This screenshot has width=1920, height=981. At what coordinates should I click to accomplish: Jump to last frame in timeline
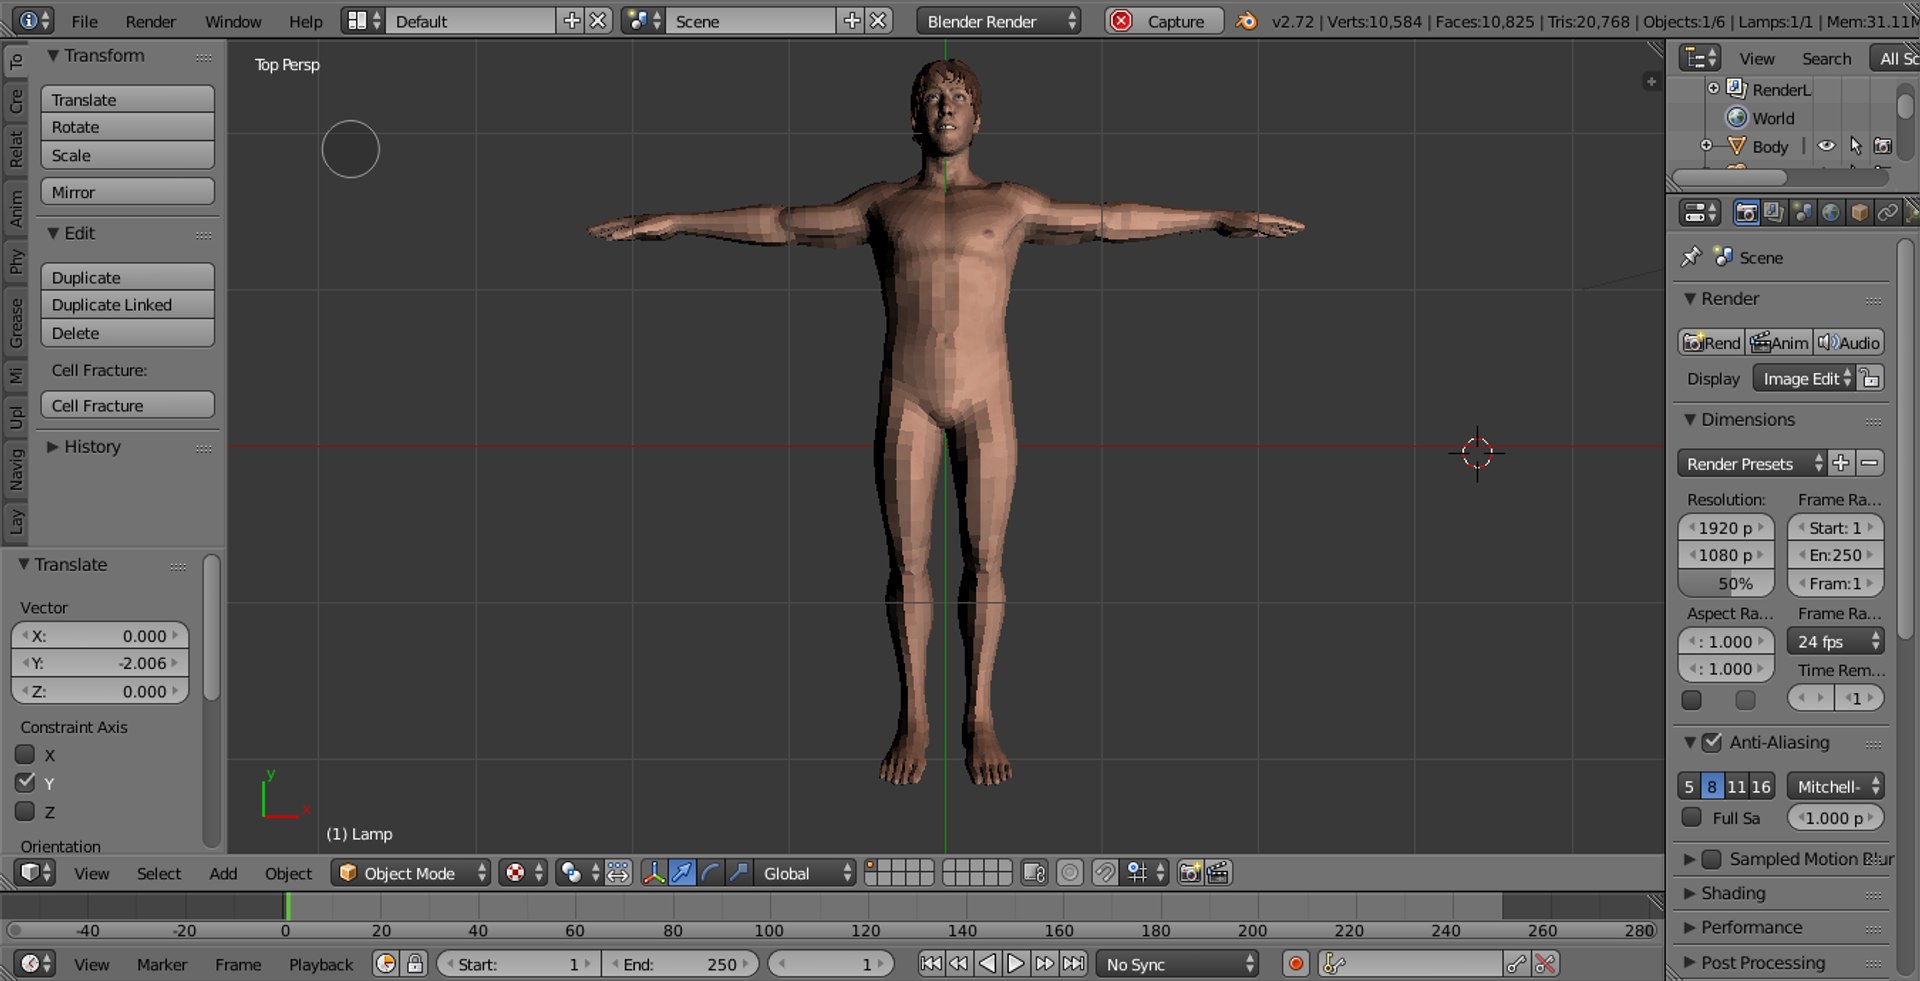point(1073,964)
